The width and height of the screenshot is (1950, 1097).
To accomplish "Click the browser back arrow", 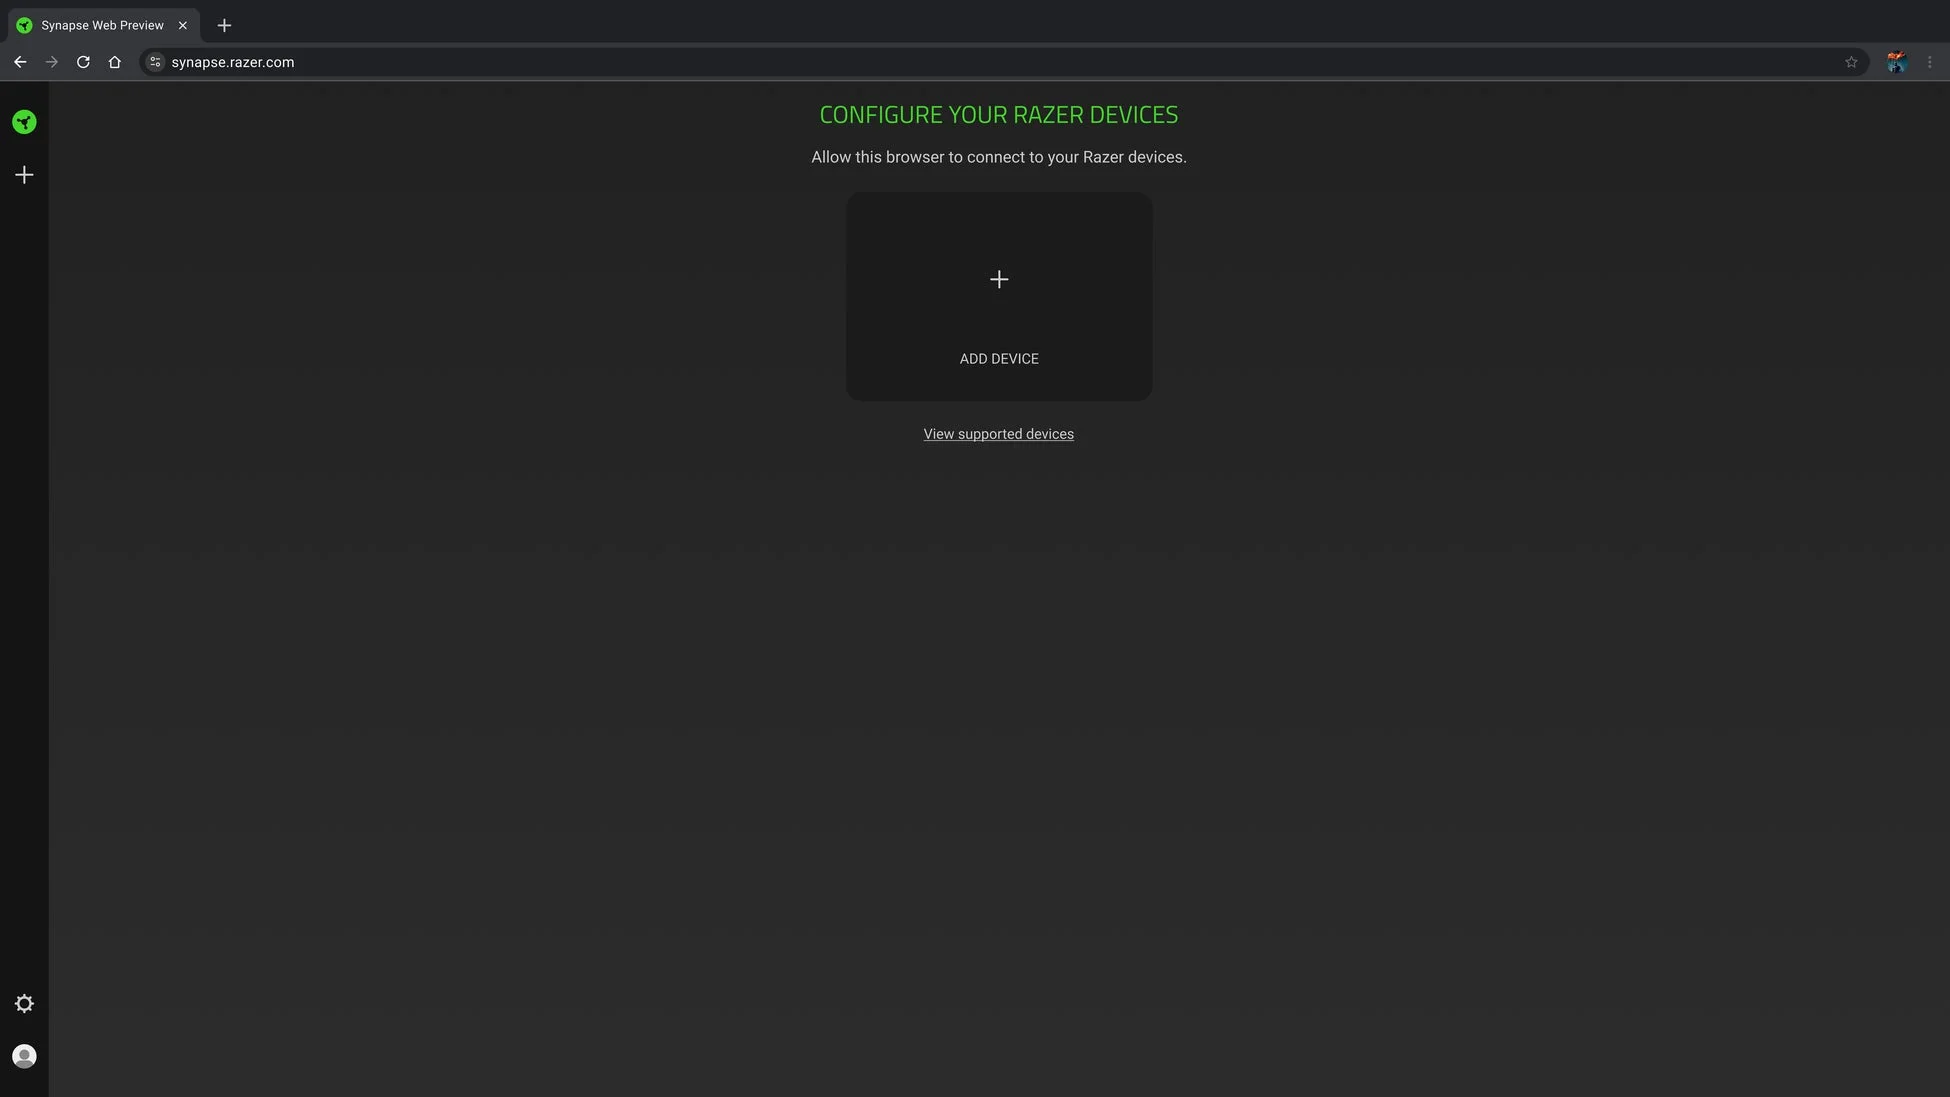I will (20, 61).
